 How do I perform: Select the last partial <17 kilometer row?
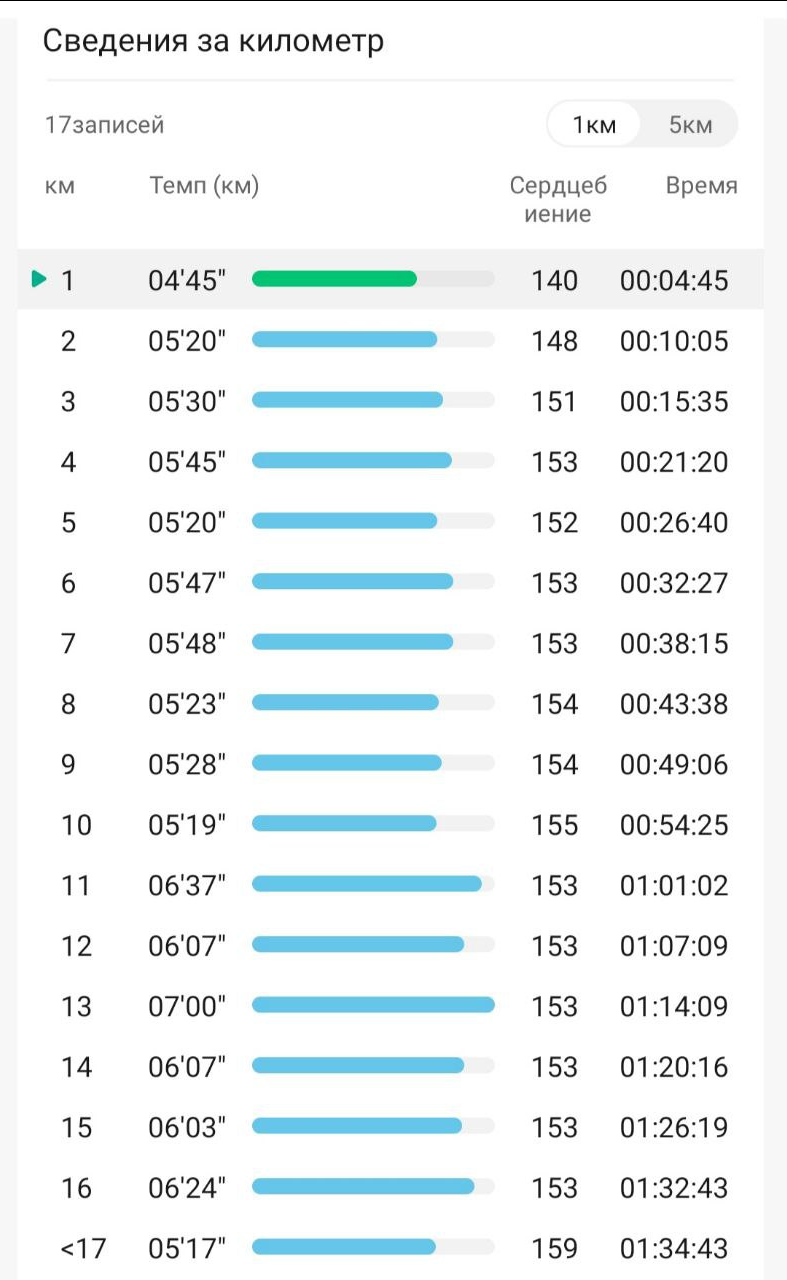(391, 1248)
